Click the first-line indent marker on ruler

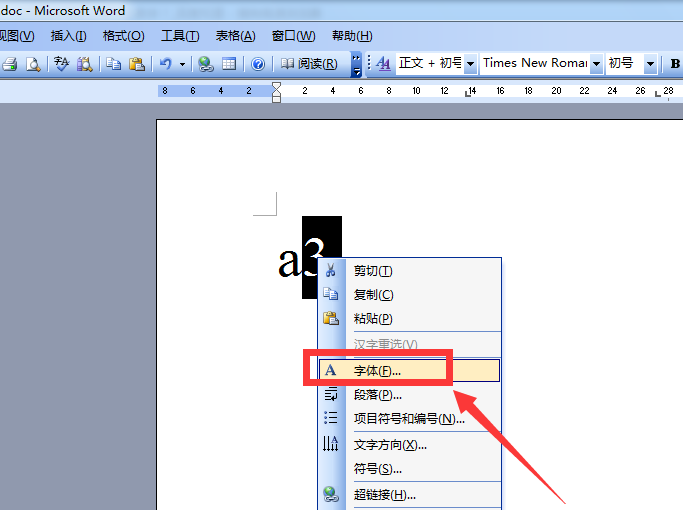tap(277, 86)
